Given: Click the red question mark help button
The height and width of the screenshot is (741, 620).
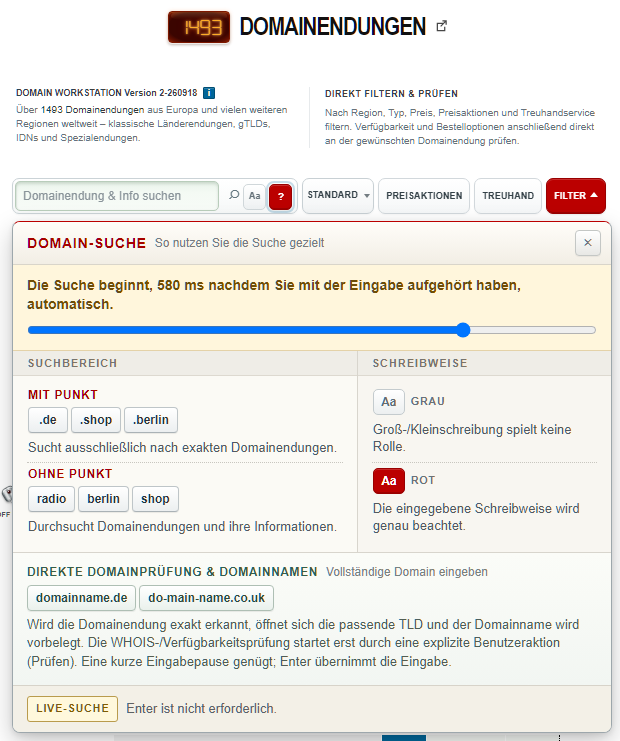Looking at the screenshot, I should coord(281,197).
